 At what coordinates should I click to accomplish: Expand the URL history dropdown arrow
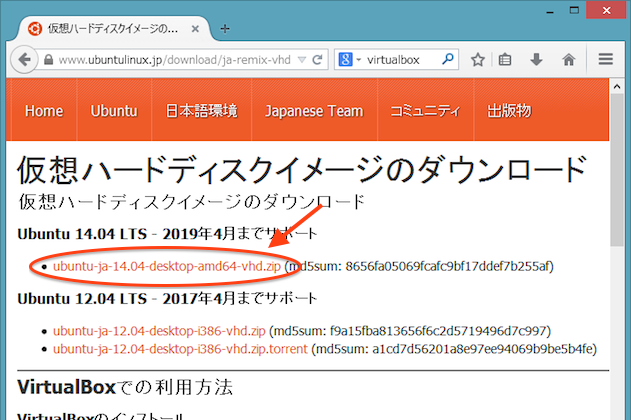[x=302, y=60]
